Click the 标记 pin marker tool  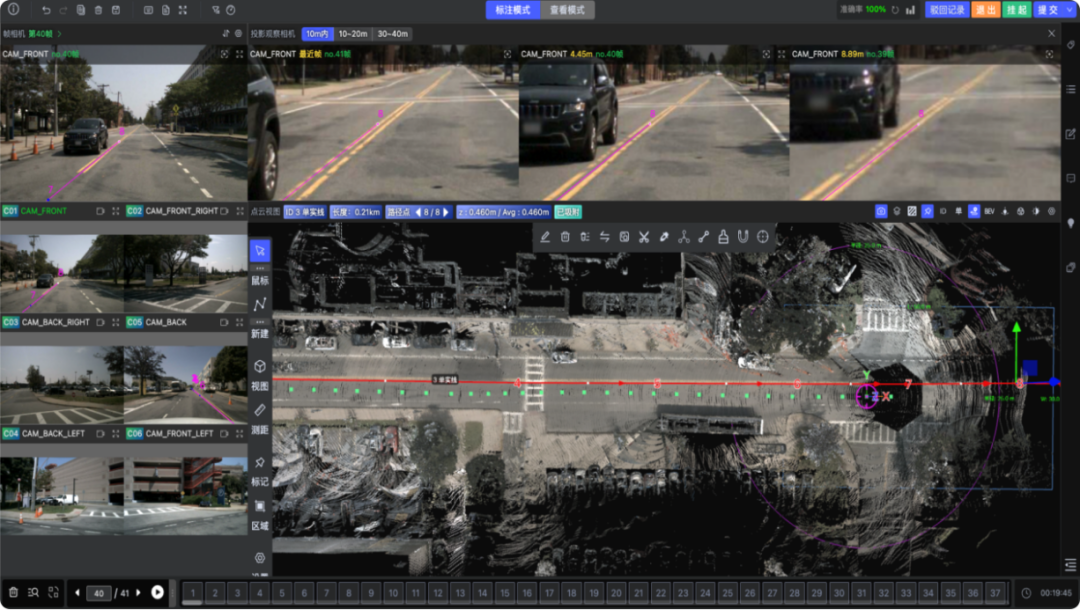tap(260, 468)
